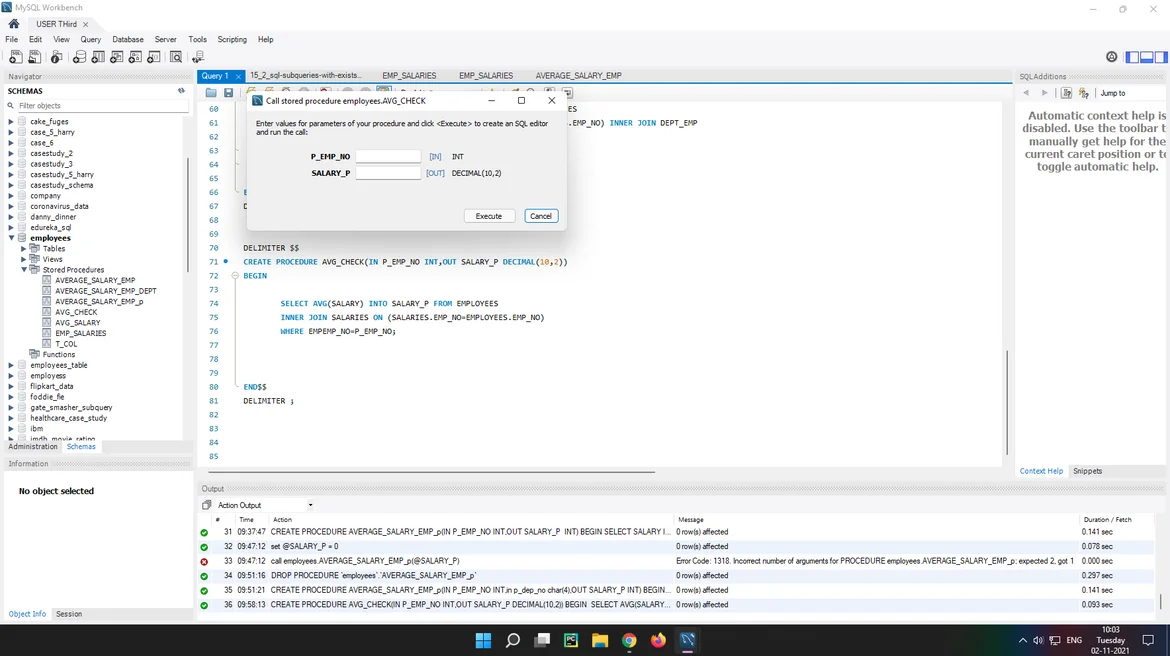Click the Execute button in the dialog
This screenshot has height=656, width=1170.
coord(489,216)
